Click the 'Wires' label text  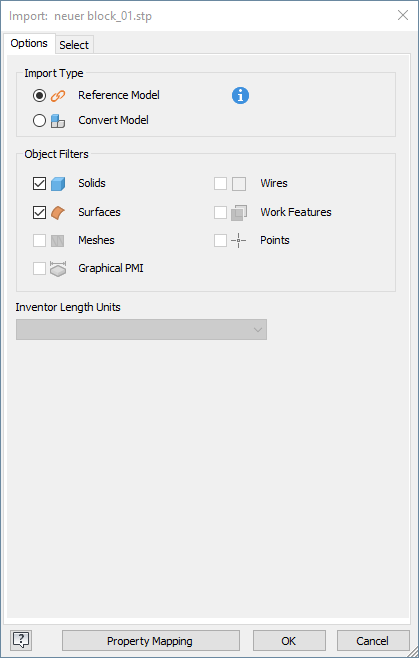274,183
